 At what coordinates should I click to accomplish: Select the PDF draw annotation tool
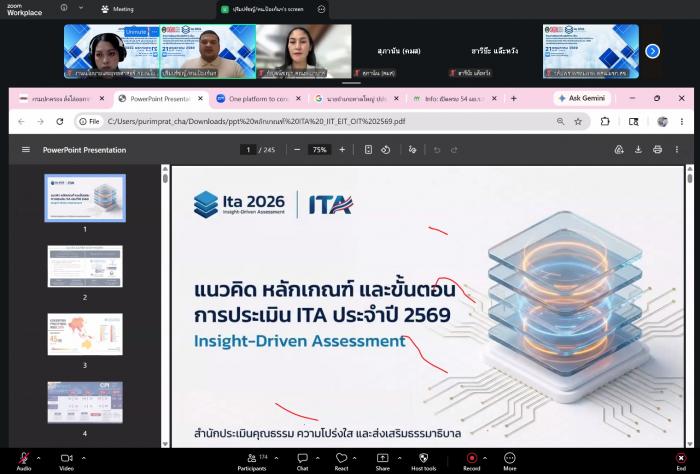click(x=412, y=150)
